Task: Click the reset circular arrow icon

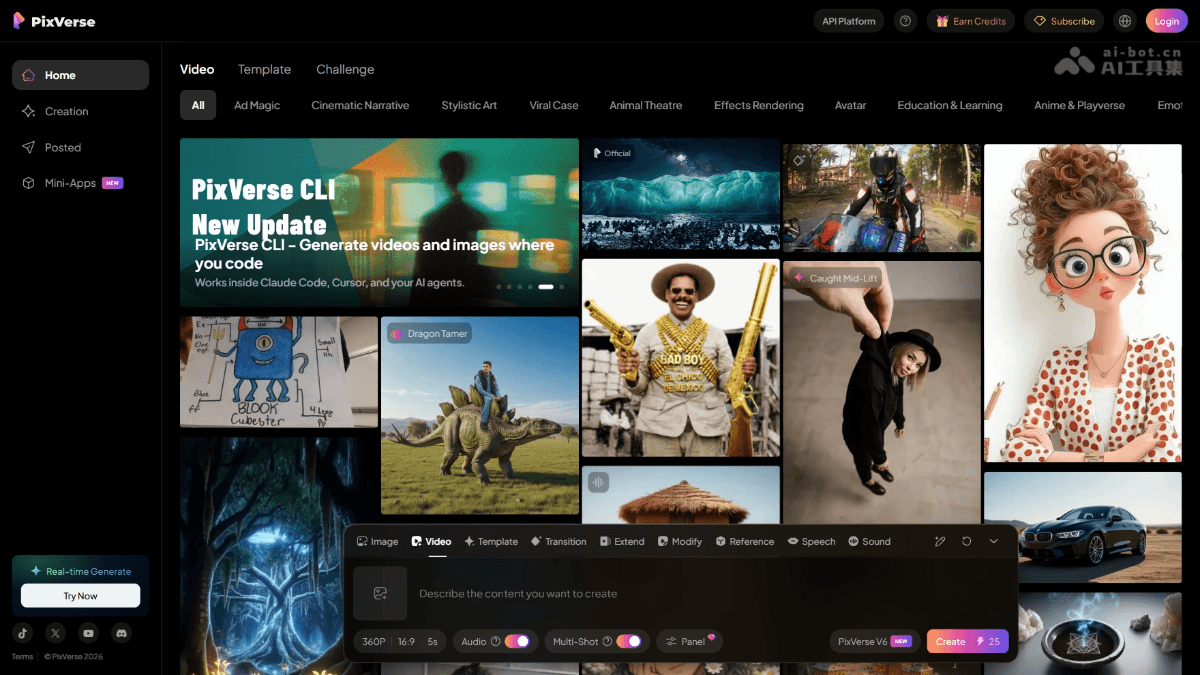Action: pyautogui.click(x=967, y=541)
